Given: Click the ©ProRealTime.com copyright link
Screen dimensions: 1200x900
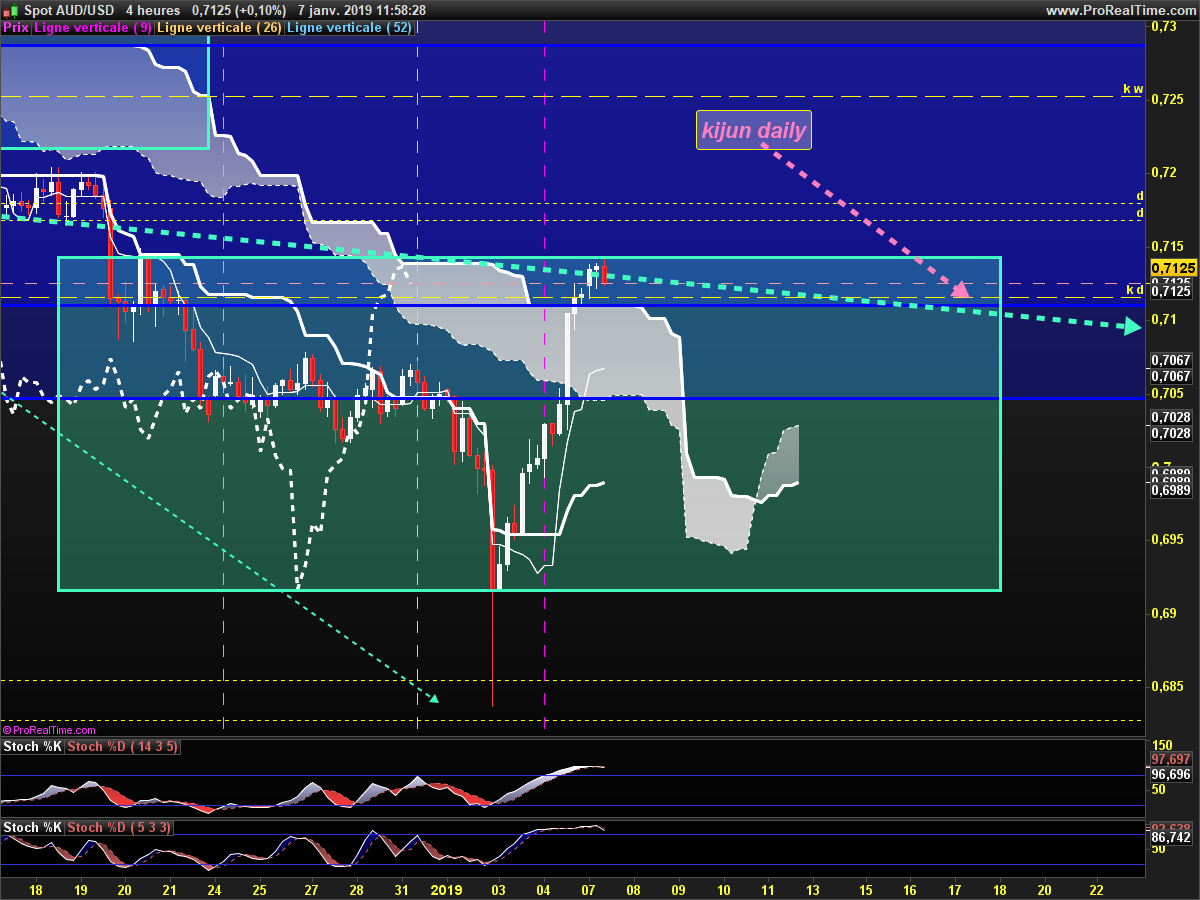Looking at the screenshot, I should click(x=49, y=731).
